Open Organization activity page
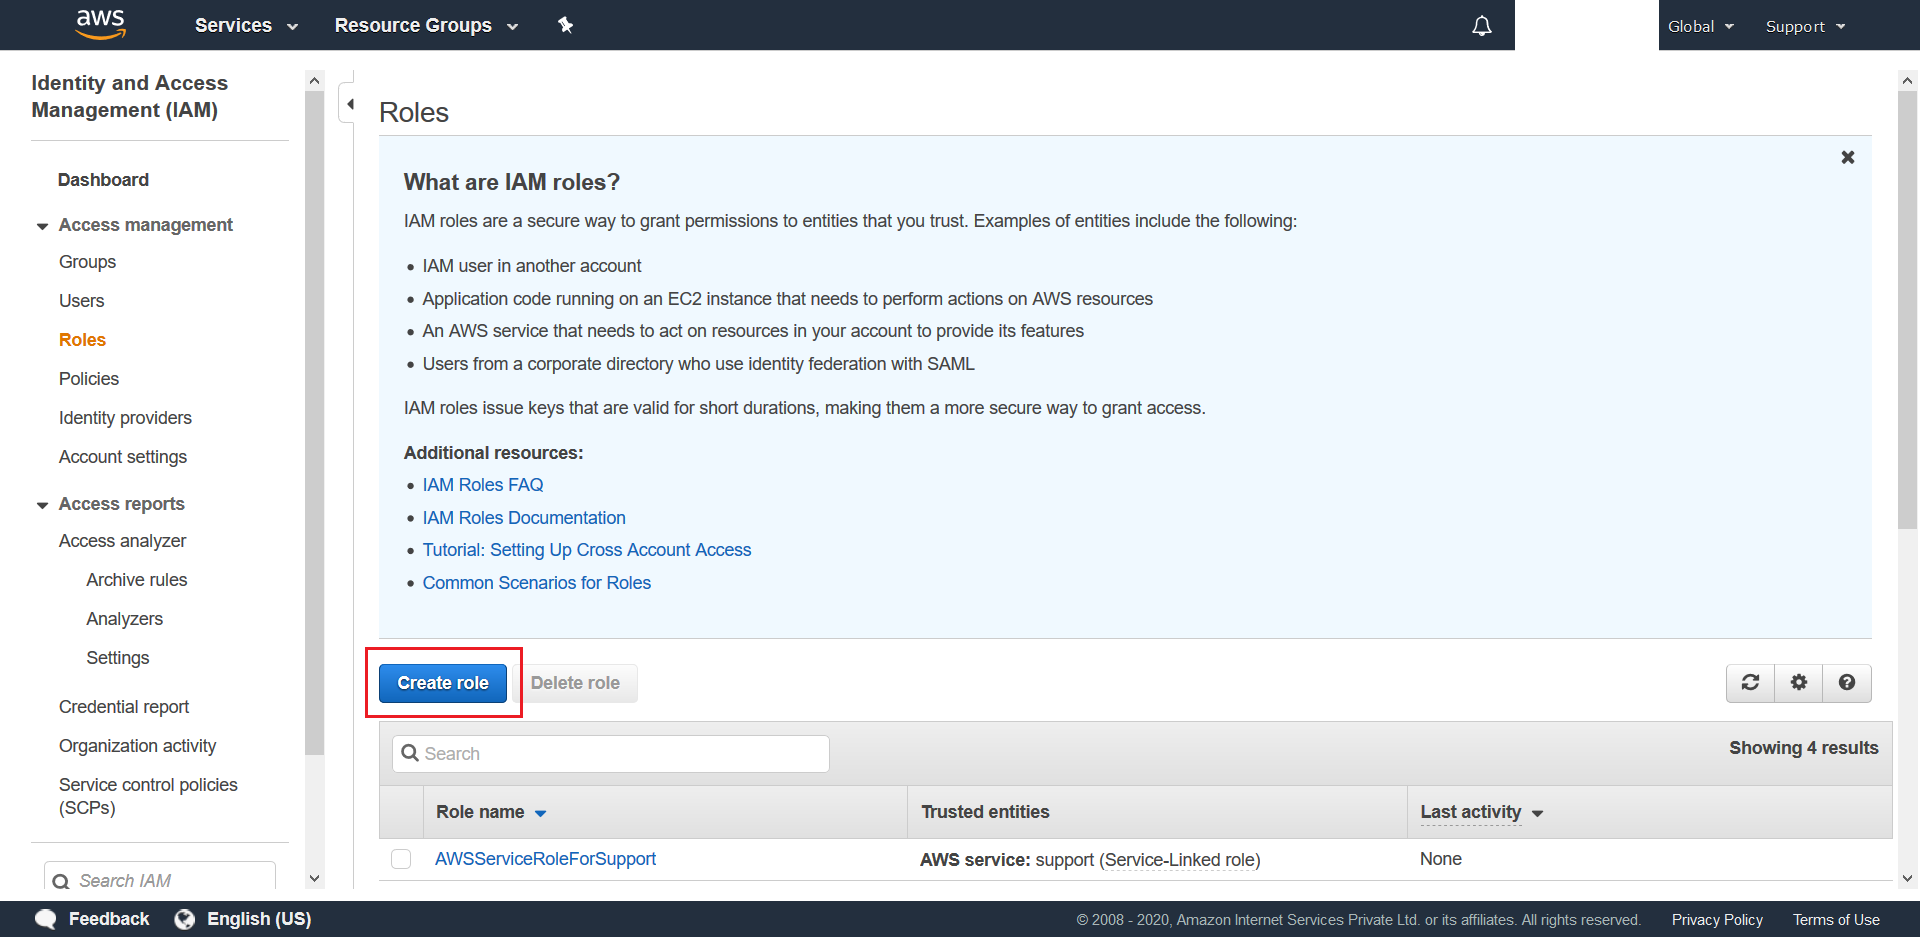The image size is (1920, 937). 137,746
